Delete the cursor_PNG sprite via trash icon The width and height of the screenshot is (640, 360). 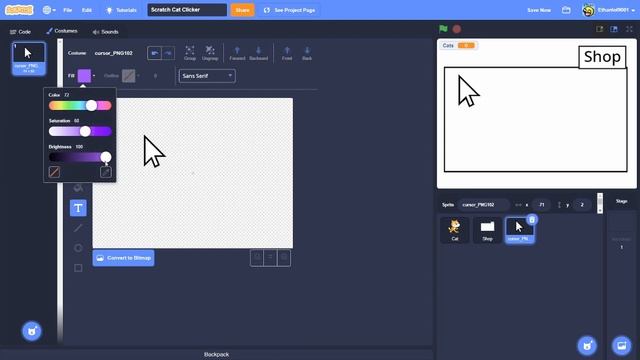(x=532, y=220)
